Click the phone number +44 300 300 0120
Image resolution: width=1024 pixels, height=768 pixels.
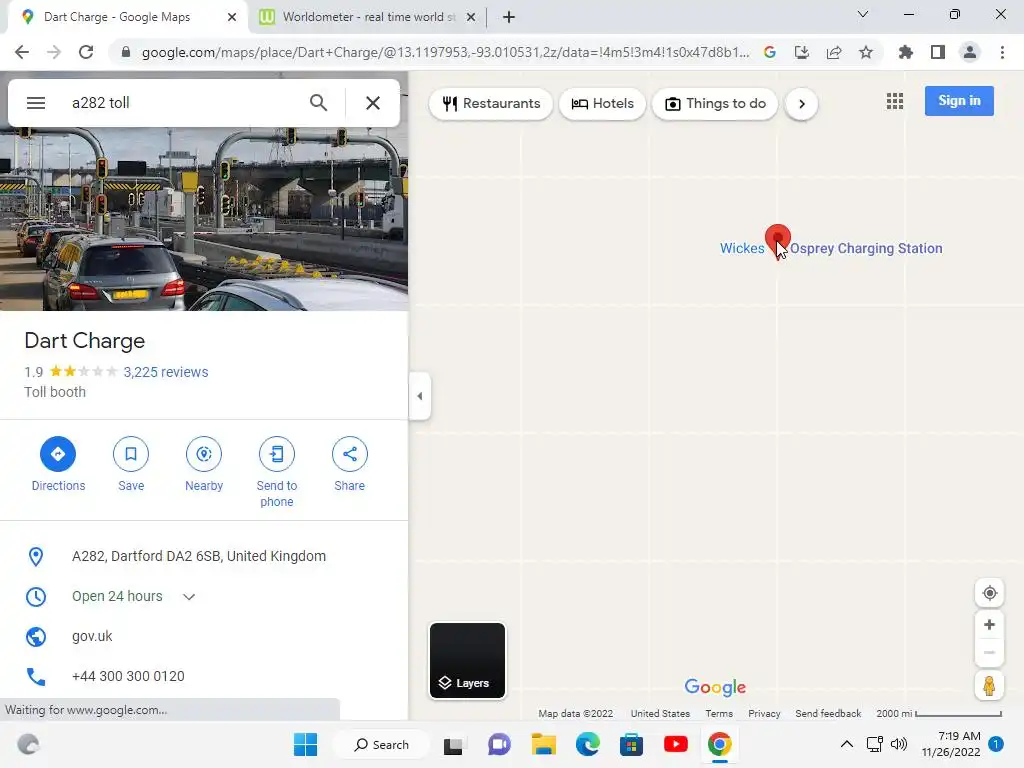(128, 677)
